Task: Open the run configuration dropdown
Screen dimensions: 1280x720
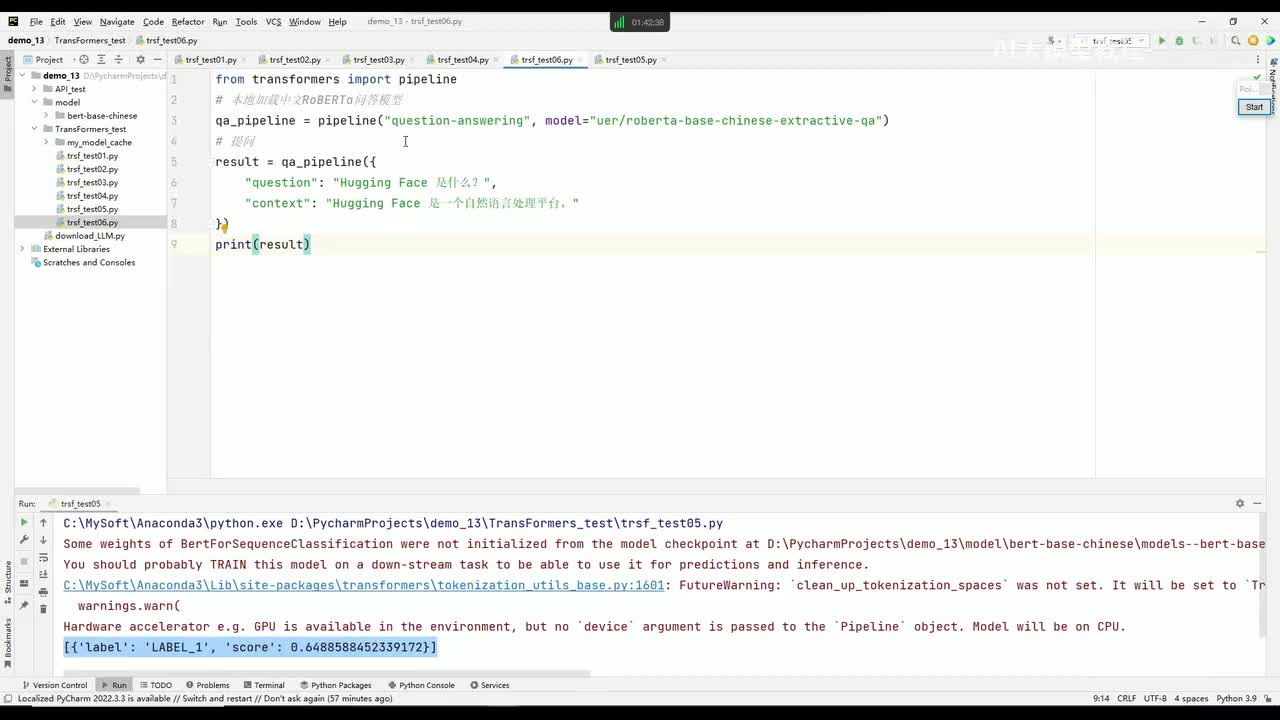Action: click(x=1113, y=41)
